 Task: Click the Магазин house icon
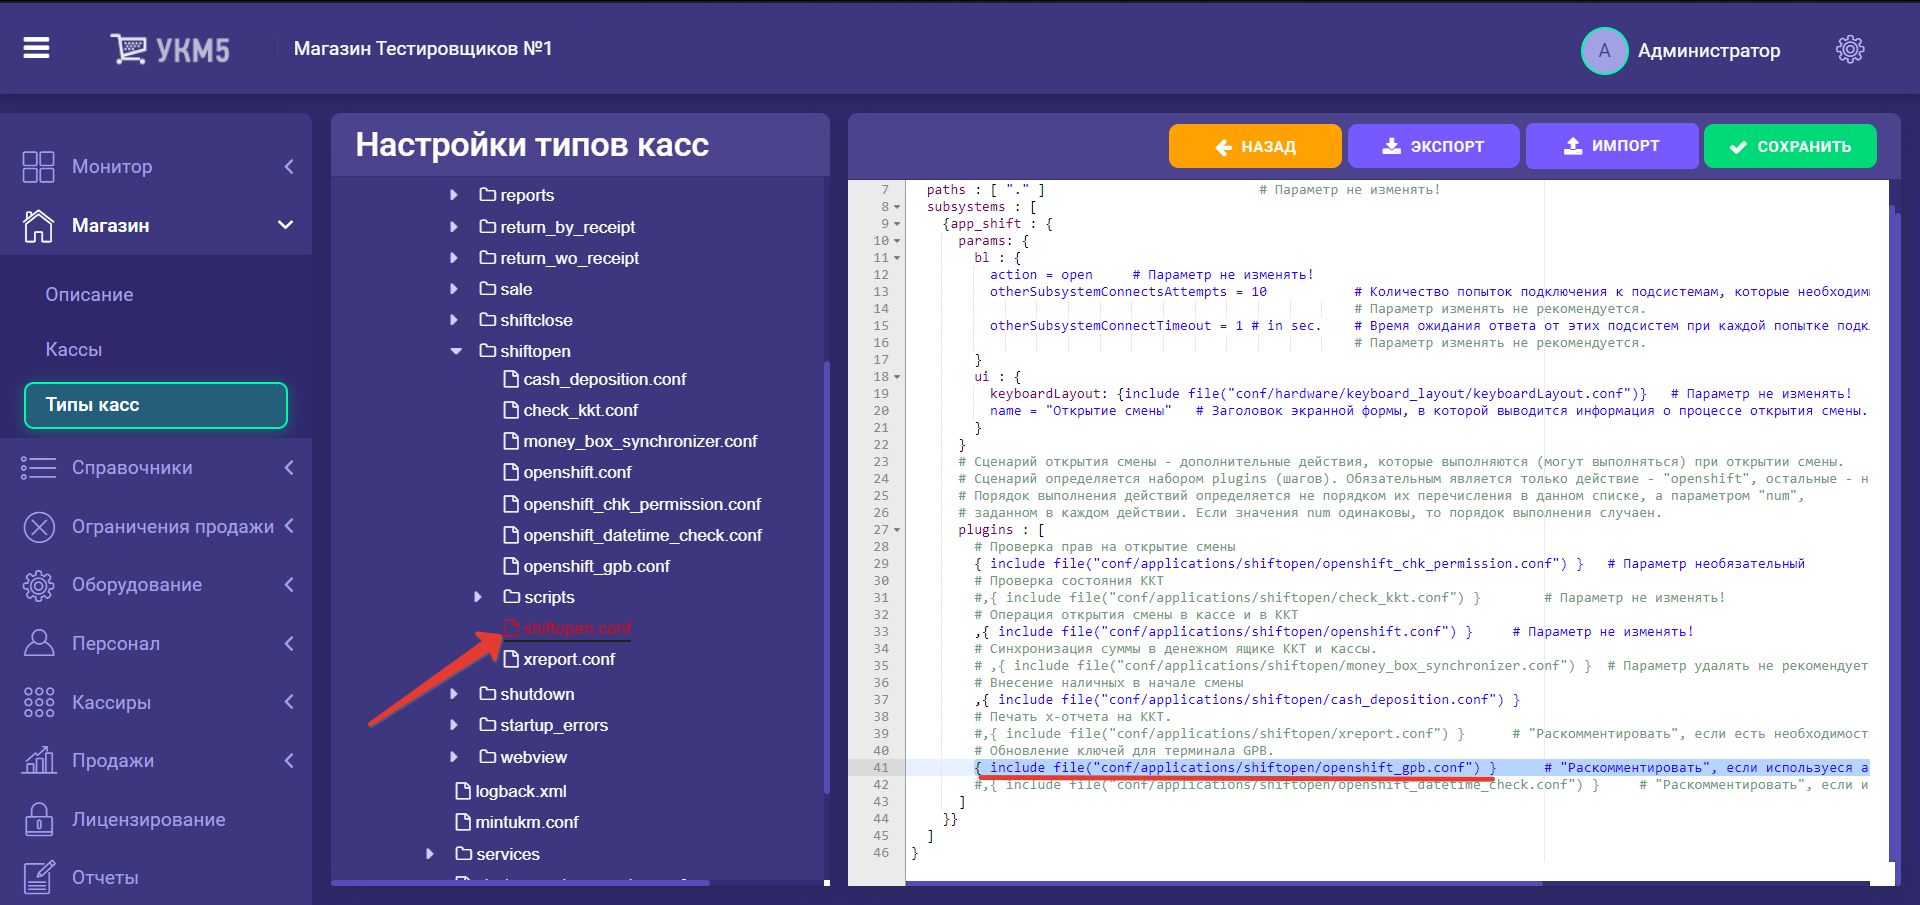[38, 226]
